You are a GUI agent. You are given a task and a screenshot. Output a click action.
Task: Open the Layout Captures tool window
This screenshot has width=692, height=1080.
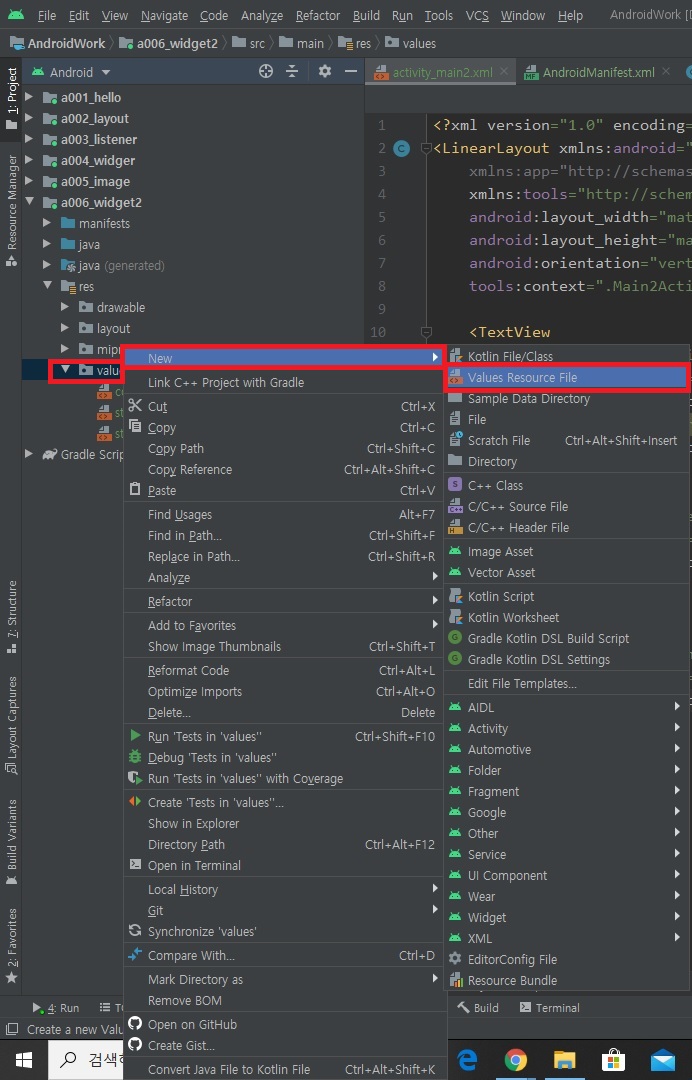click(12, 725)
